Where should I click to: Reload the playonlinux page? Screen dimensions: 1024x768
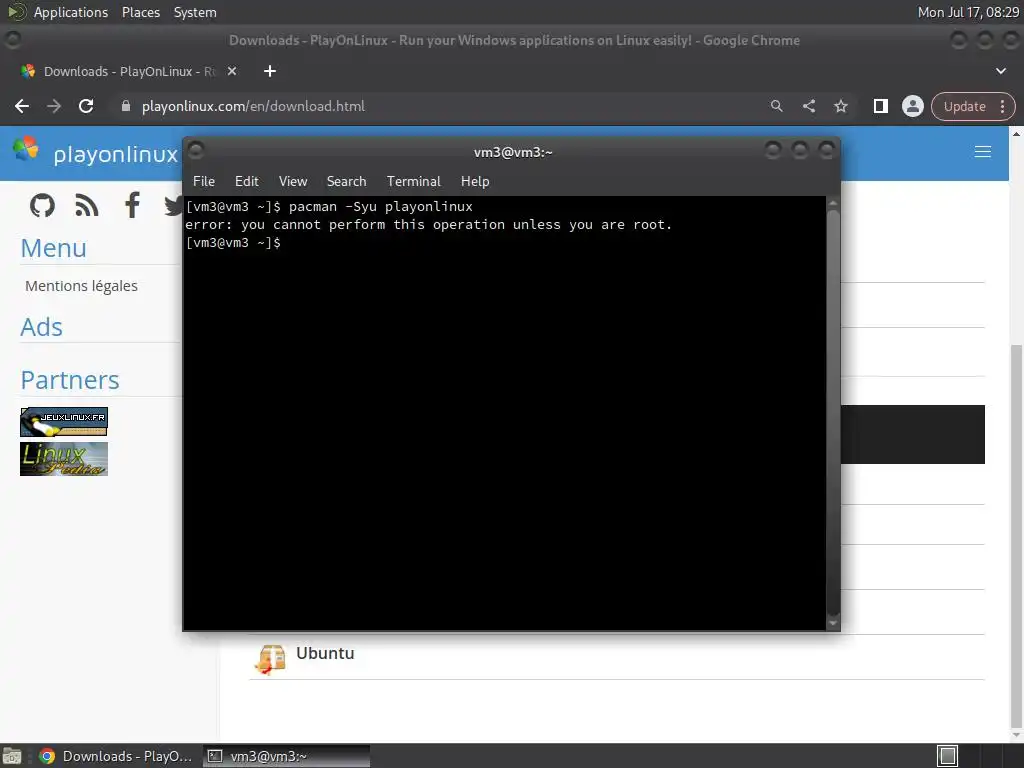[86, 106]
